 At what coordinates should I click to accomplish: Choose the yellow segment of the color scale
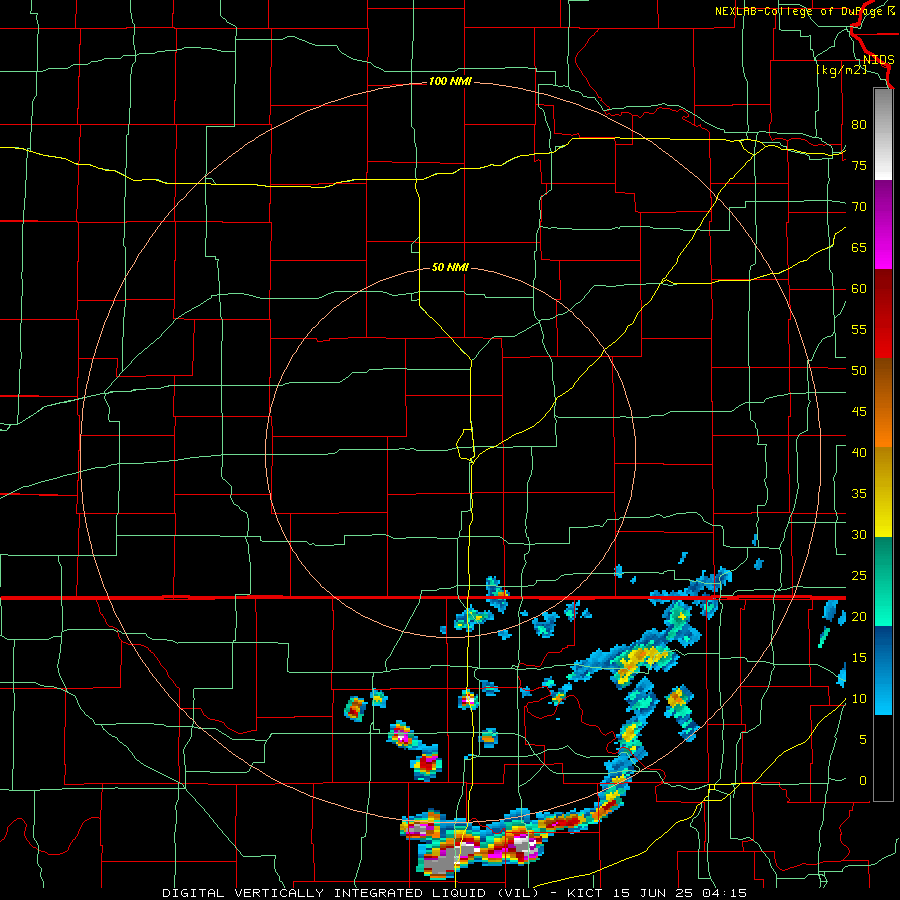pos(883,492)
